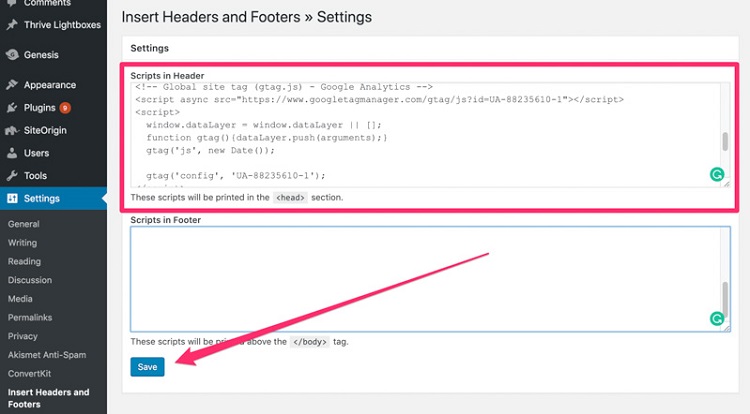
Task: Click the Genesis icon in sidebar
Action: point(12,55)
